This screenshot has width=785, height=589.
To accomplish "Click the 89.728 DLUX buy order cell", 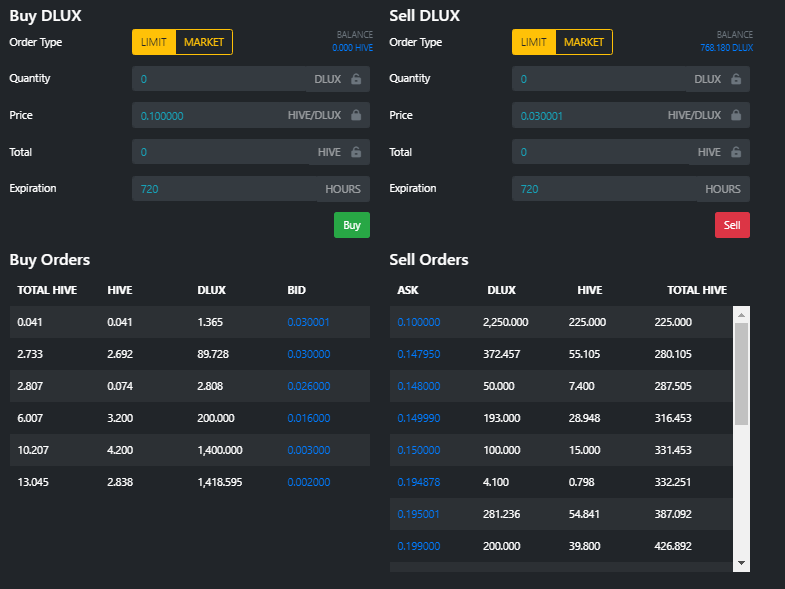I will 213,354.
